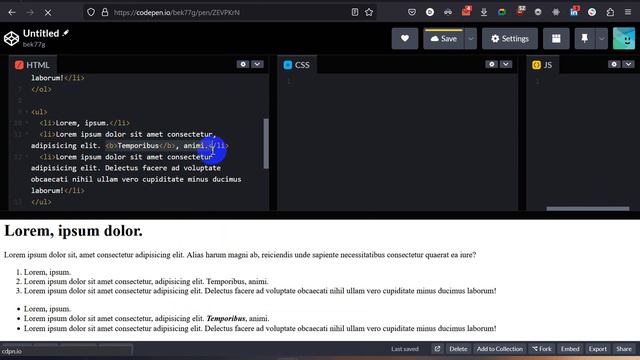Open the pinned items dropdown arrow
The image size is (640, 360).
pos(602,38)
